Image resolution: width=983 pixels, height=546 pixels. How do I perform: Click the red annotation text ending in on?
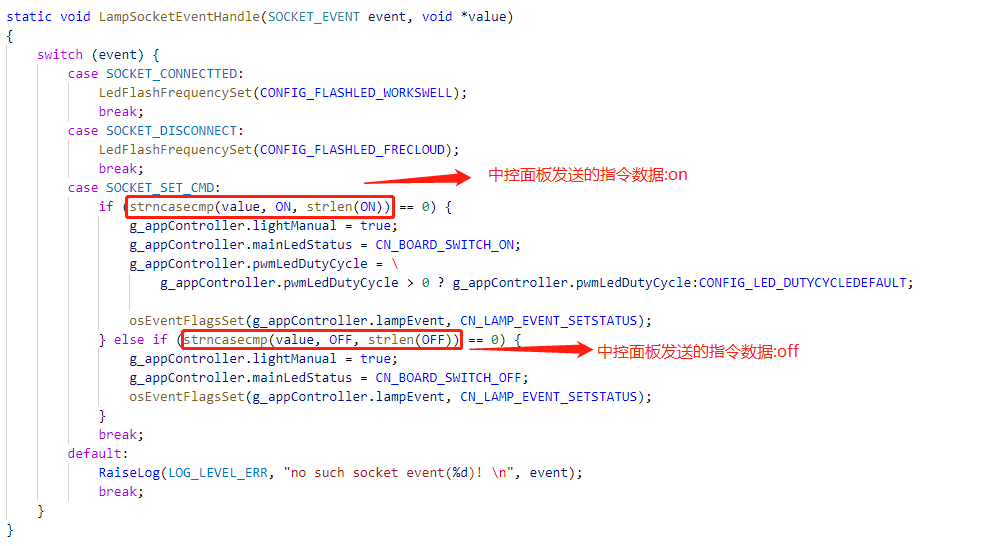tap(587, 175)
